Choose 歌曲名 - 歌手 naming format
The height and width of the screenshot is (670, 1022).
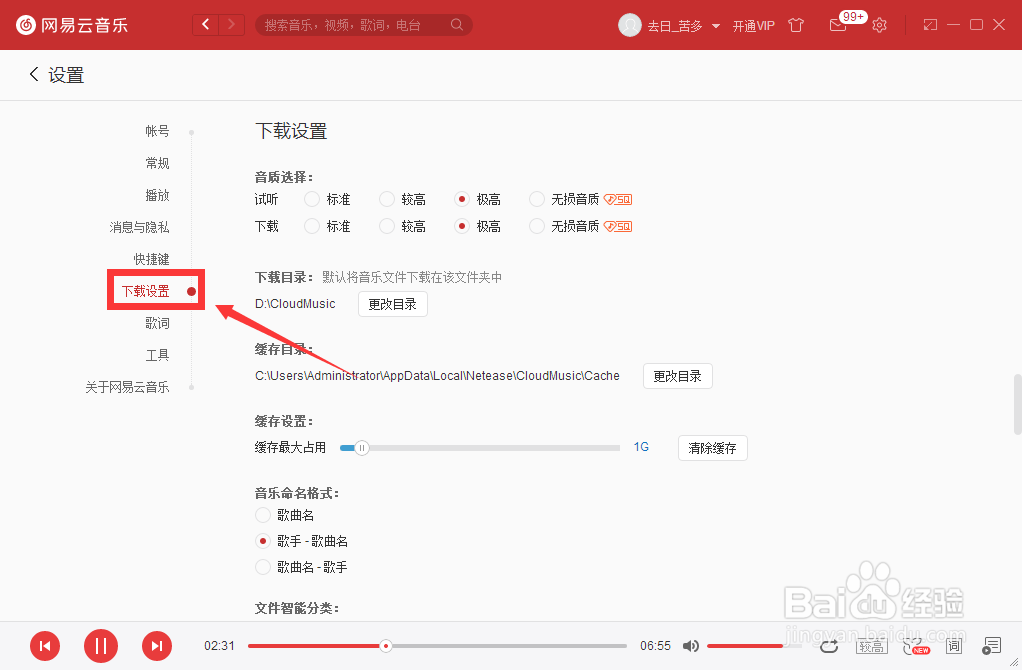point(262,566)
